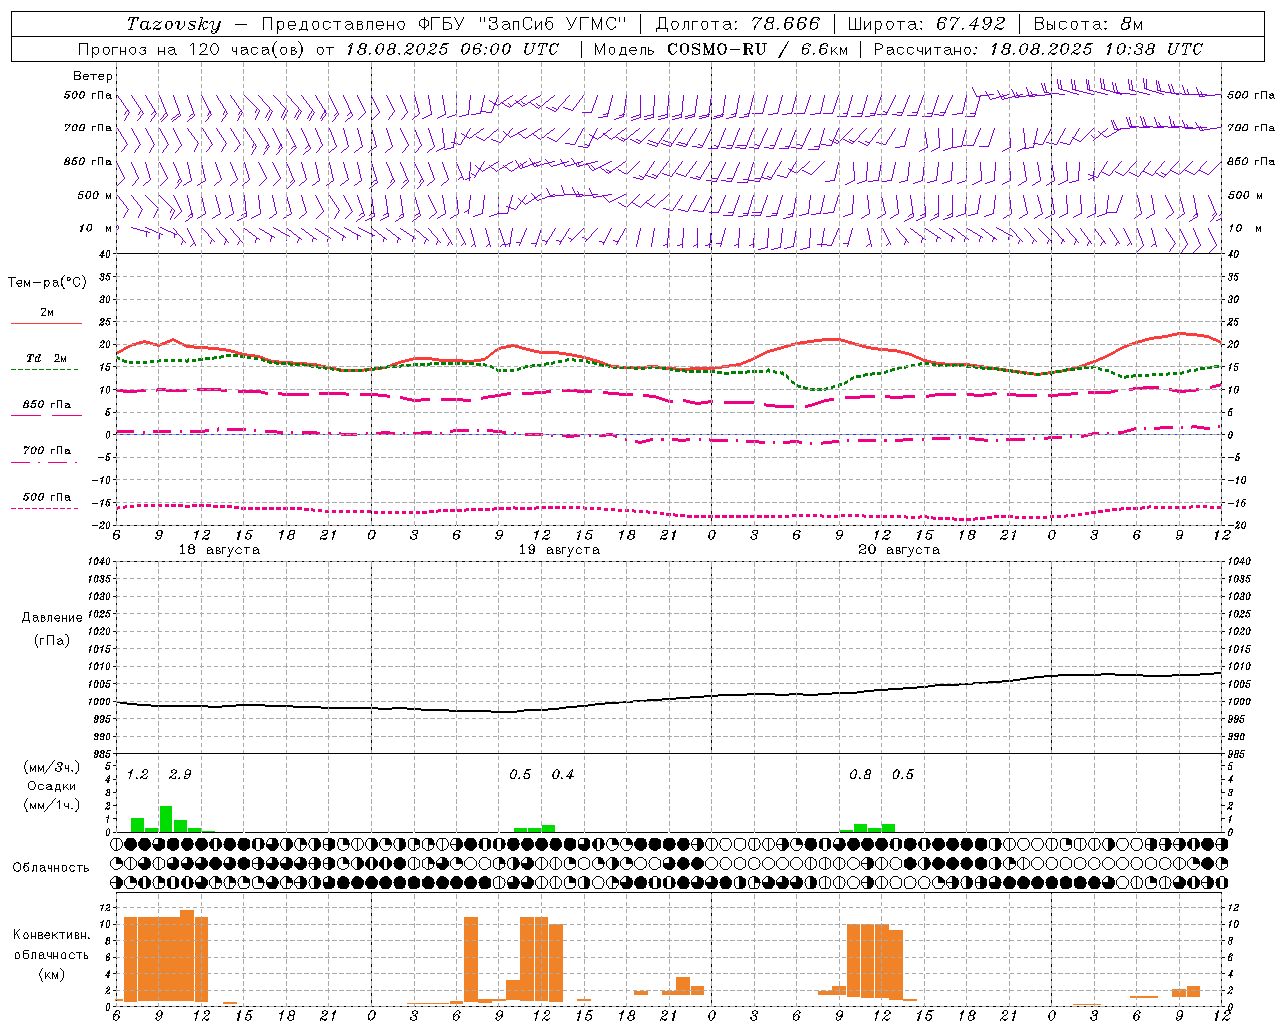This screenshot has width=1280, height=1024.
Task: Click precipitation total value 1.2
Action: point(138,775)
